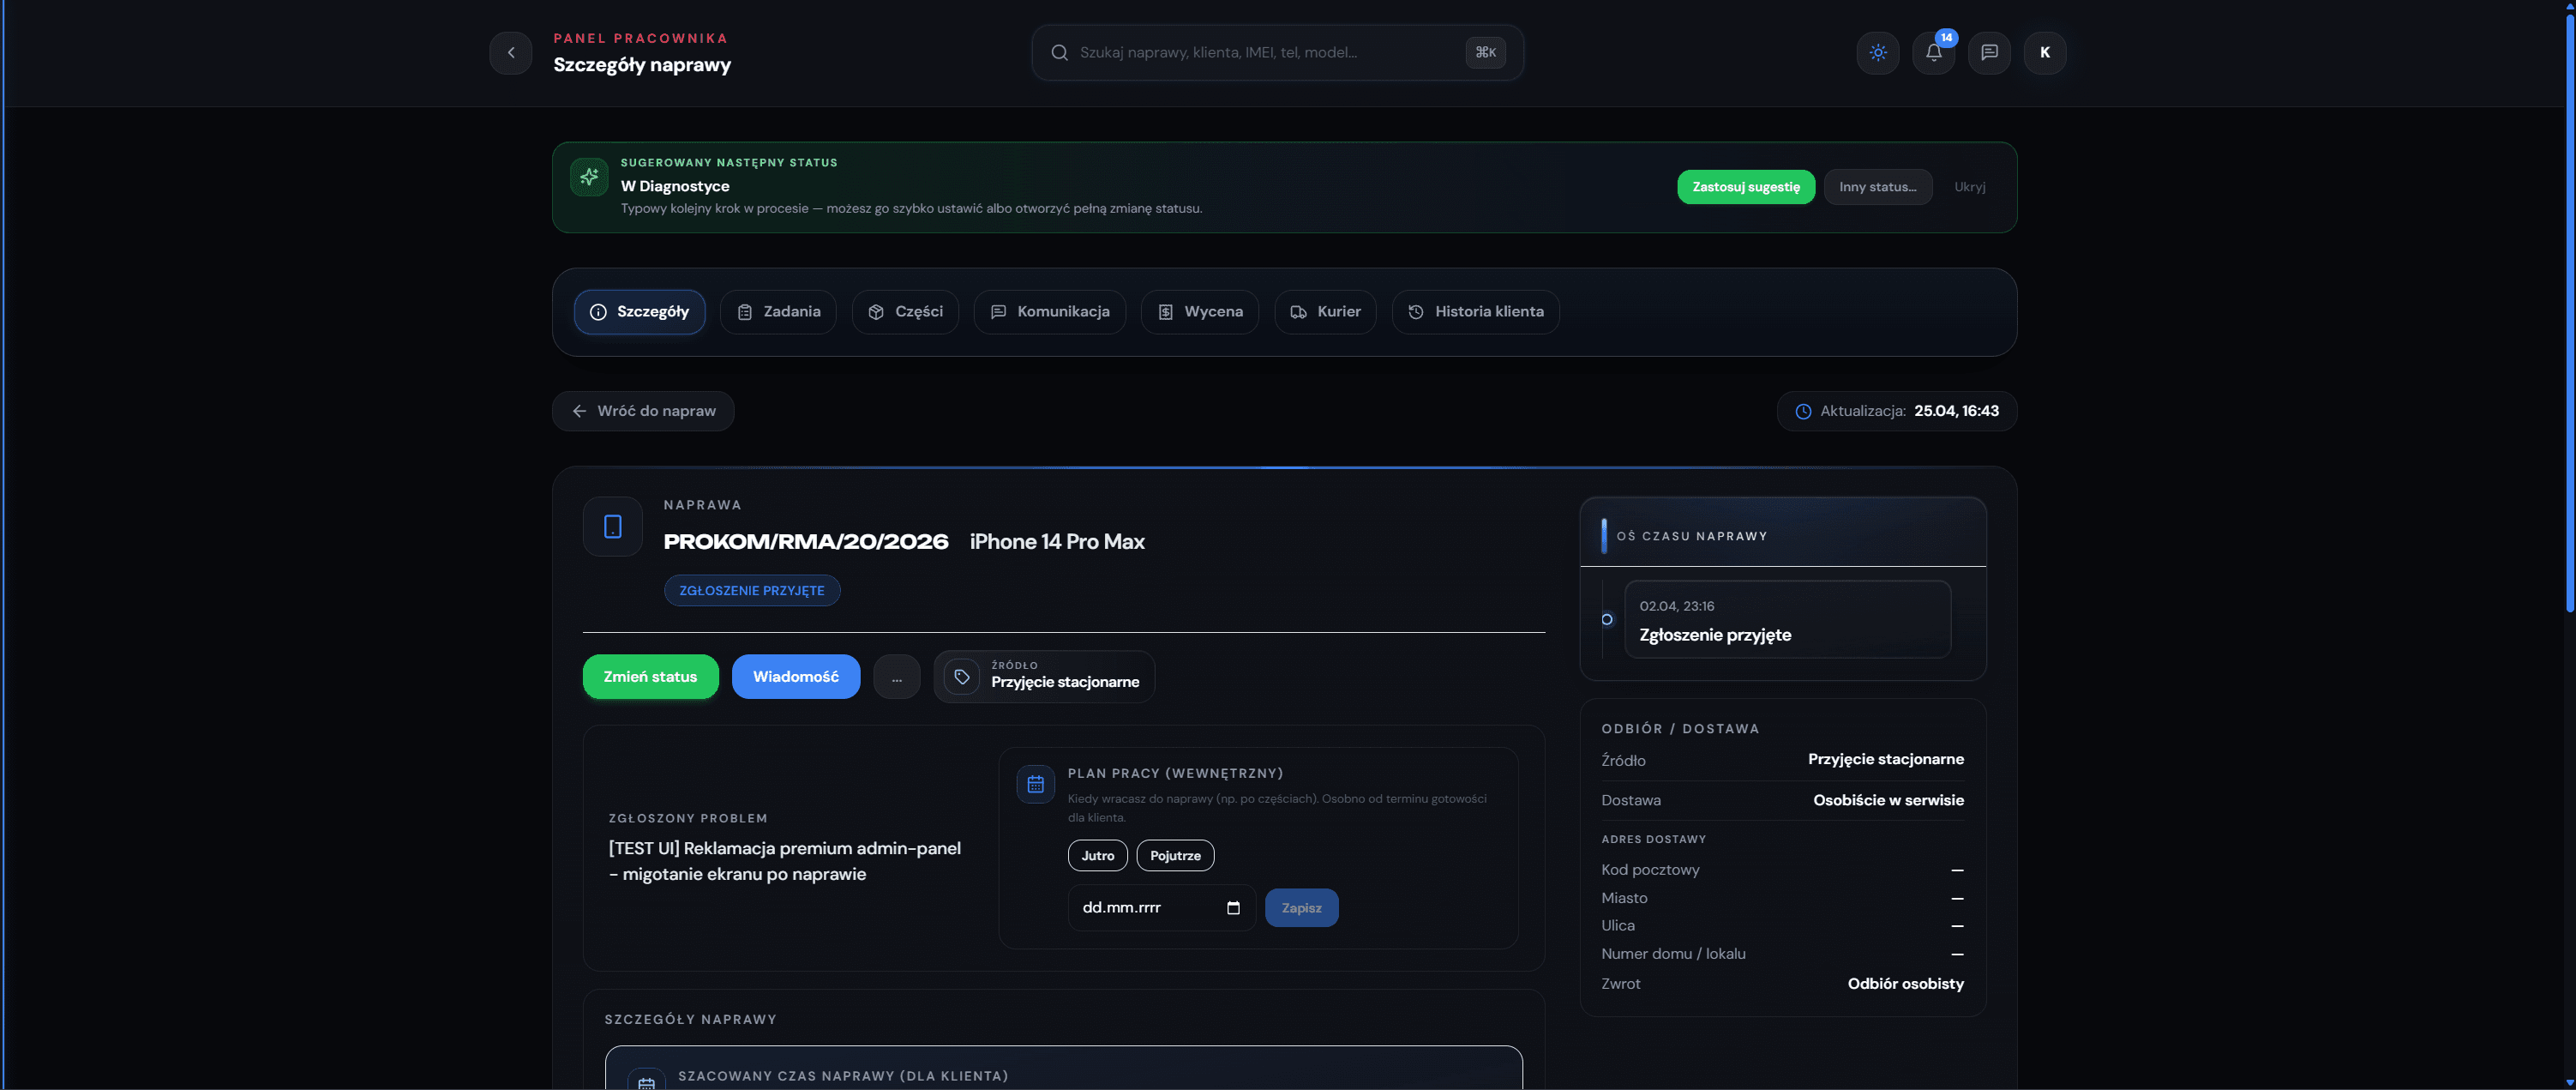Click repair number PROKOM/RMA/20/2026

pos(806,542)
